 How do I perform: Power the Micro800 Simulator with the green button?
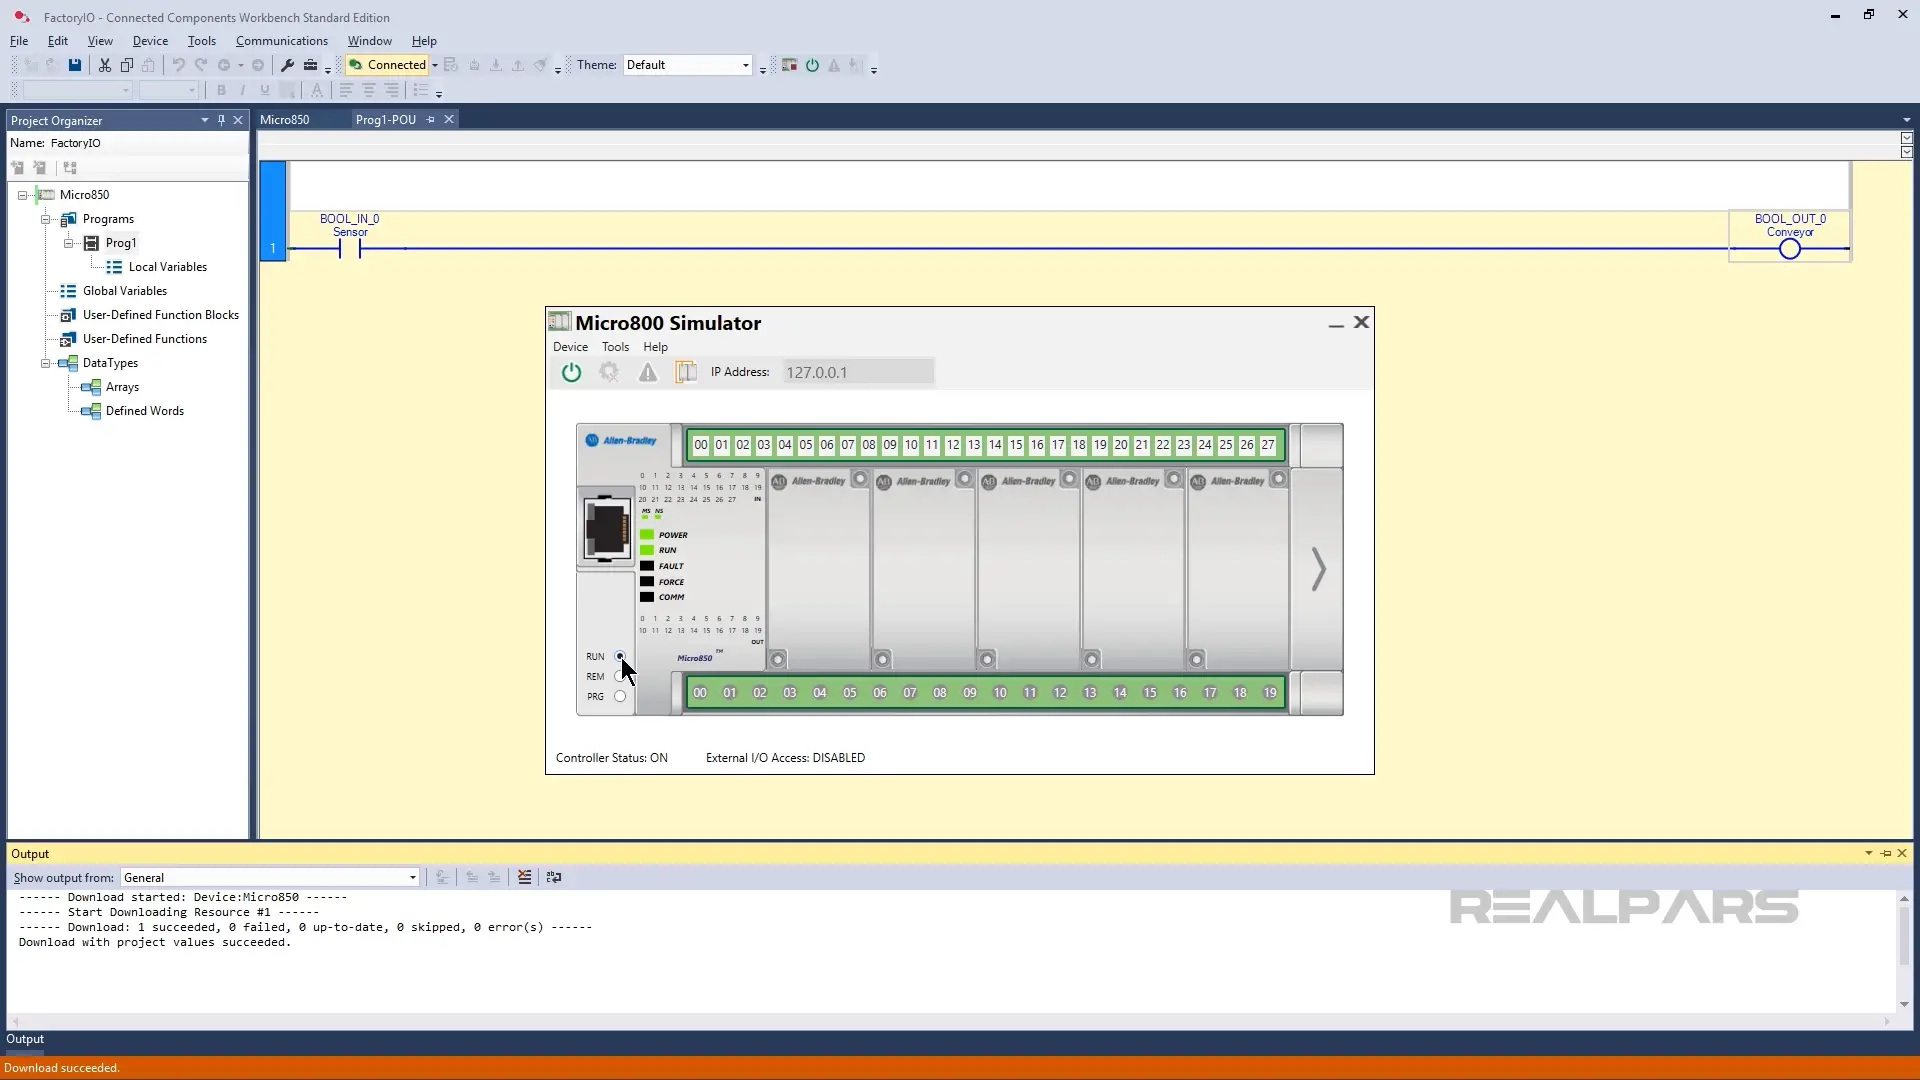click(571, 372)
